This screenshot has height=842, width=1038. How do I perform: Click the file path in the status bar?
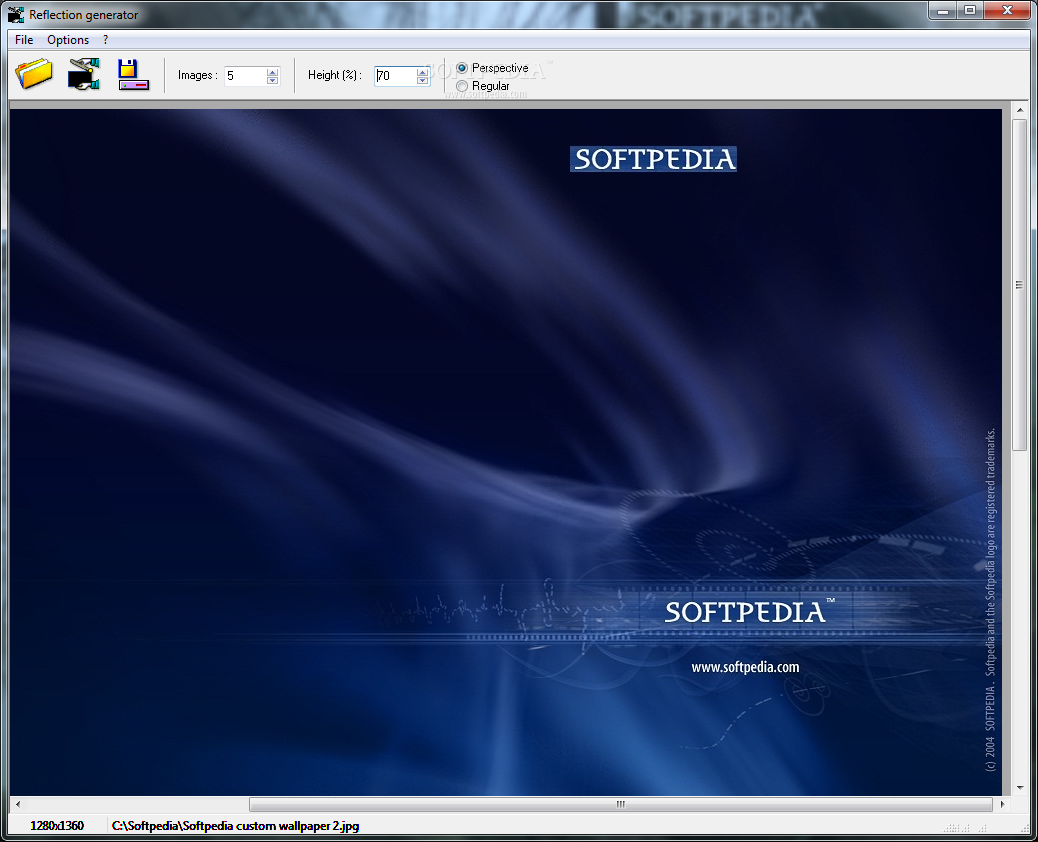click(x=235, y=825)
